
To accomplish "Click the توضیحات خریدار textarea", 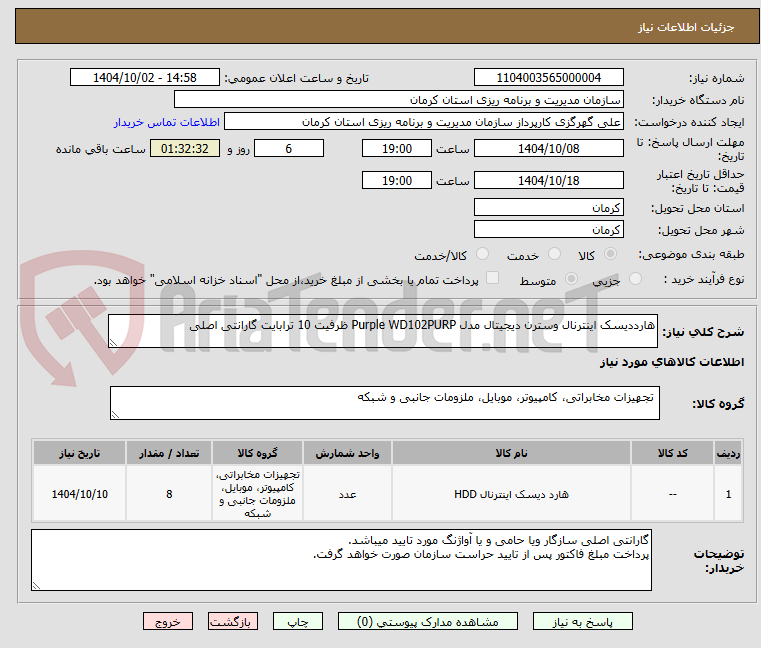I will (341, 560).
